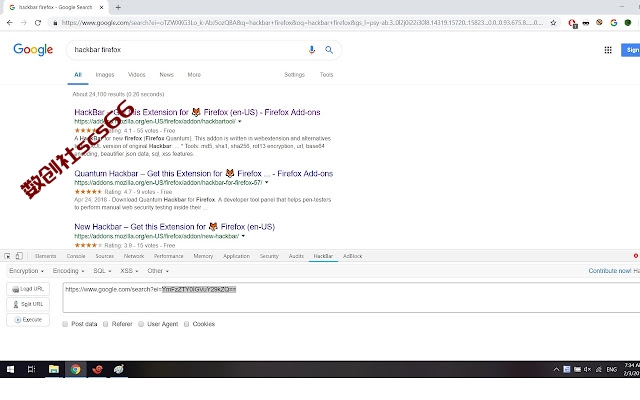Enable the Referer checkbox
The height and width of the screenshot is (400, 640).
pyautogui.click(x=105, y=324)
